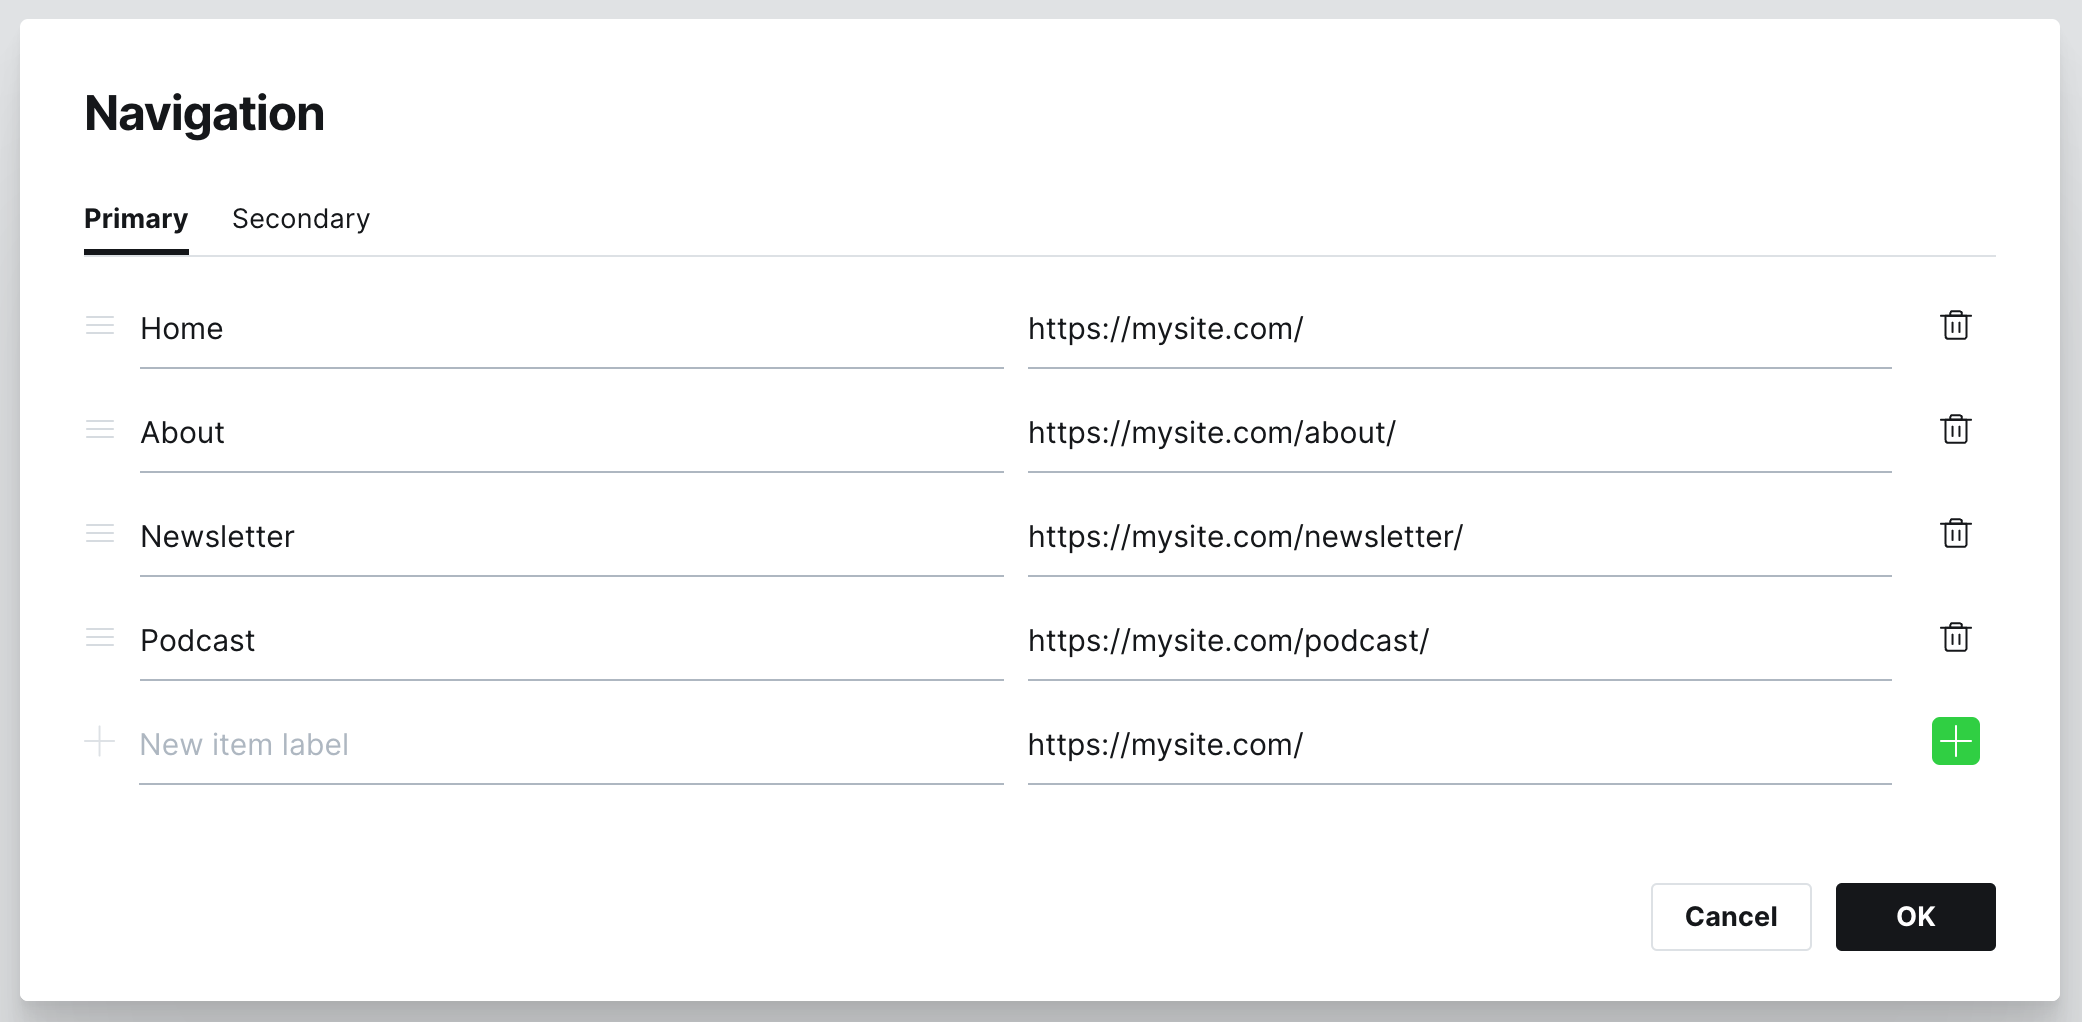The image size is (2082, 1022).
Task: Delete the Podcast navigation item
Action: point(1955,638)
